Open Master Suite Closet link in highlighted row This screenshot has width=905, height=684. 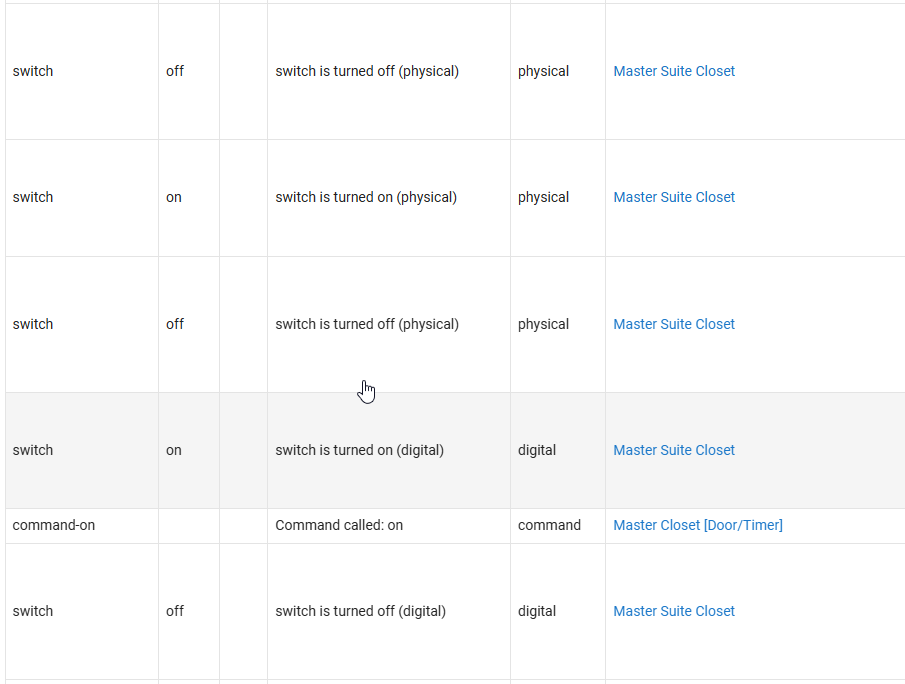674,450
